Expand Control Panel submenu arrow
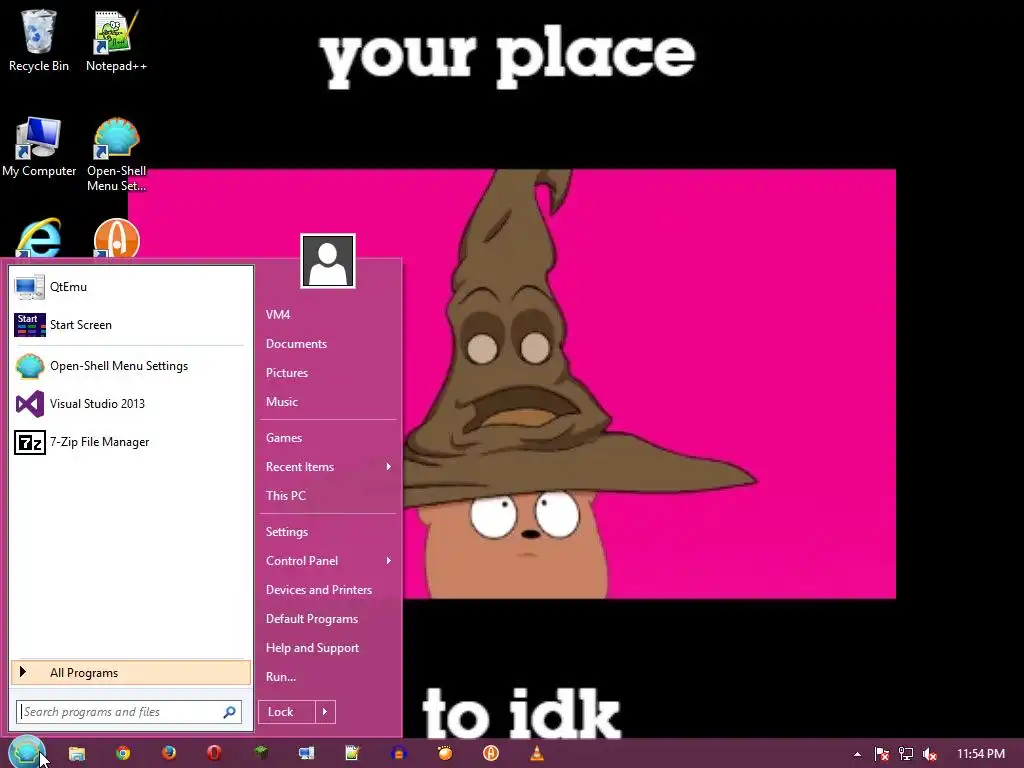The image size is (1024, 768). pyautogui.click(x=389, y=560)
